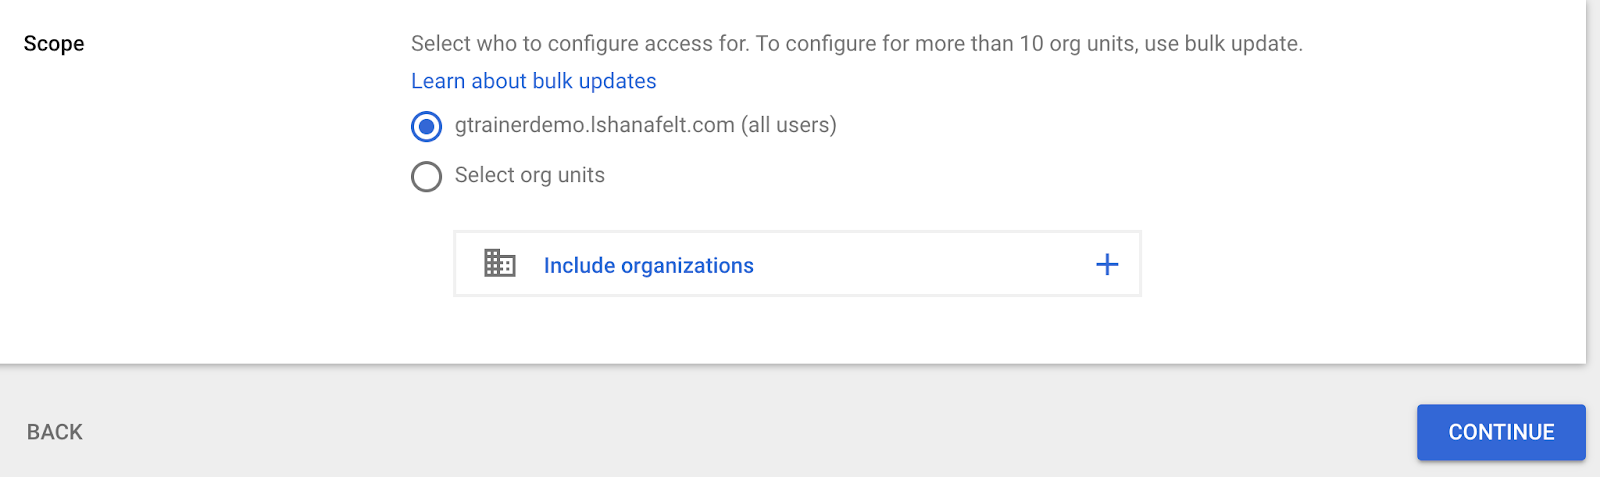Click the white card area right of Include organizations
The image size is (1600, 477).
(1350, 264)
